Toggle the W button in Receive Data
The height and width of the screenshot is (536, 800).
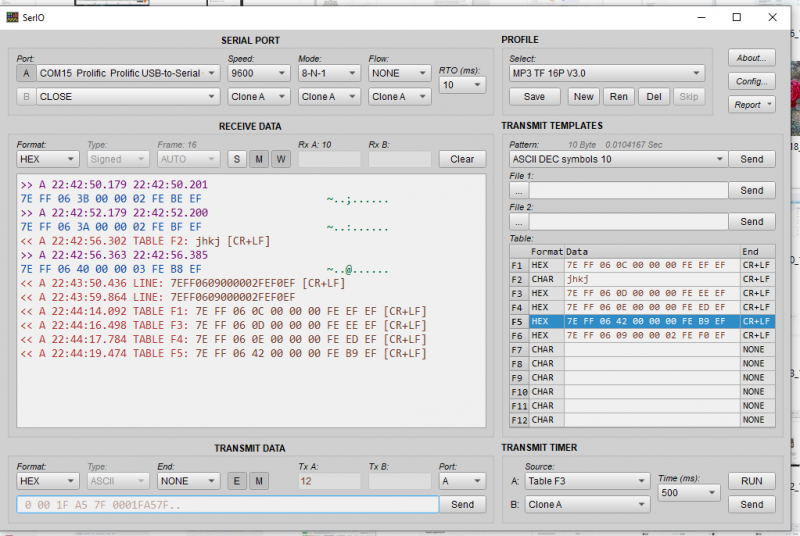(x=281, y=159)
